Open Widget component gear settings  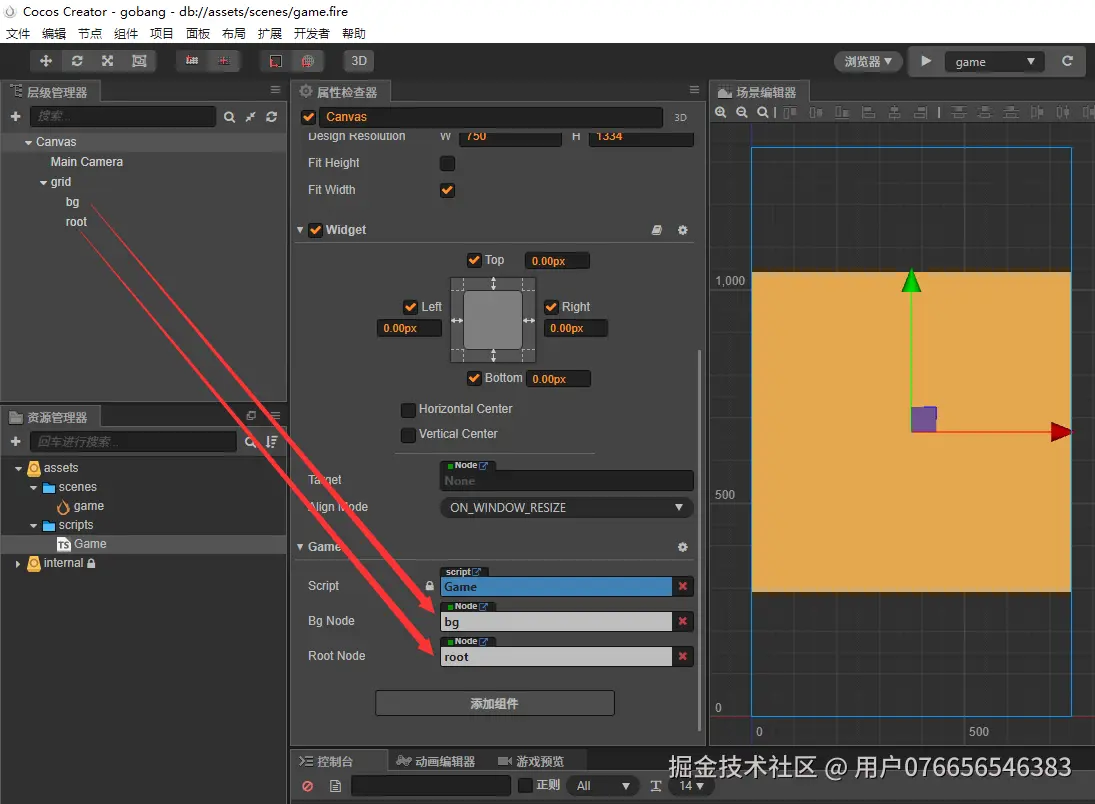click(x=683, y=230)
